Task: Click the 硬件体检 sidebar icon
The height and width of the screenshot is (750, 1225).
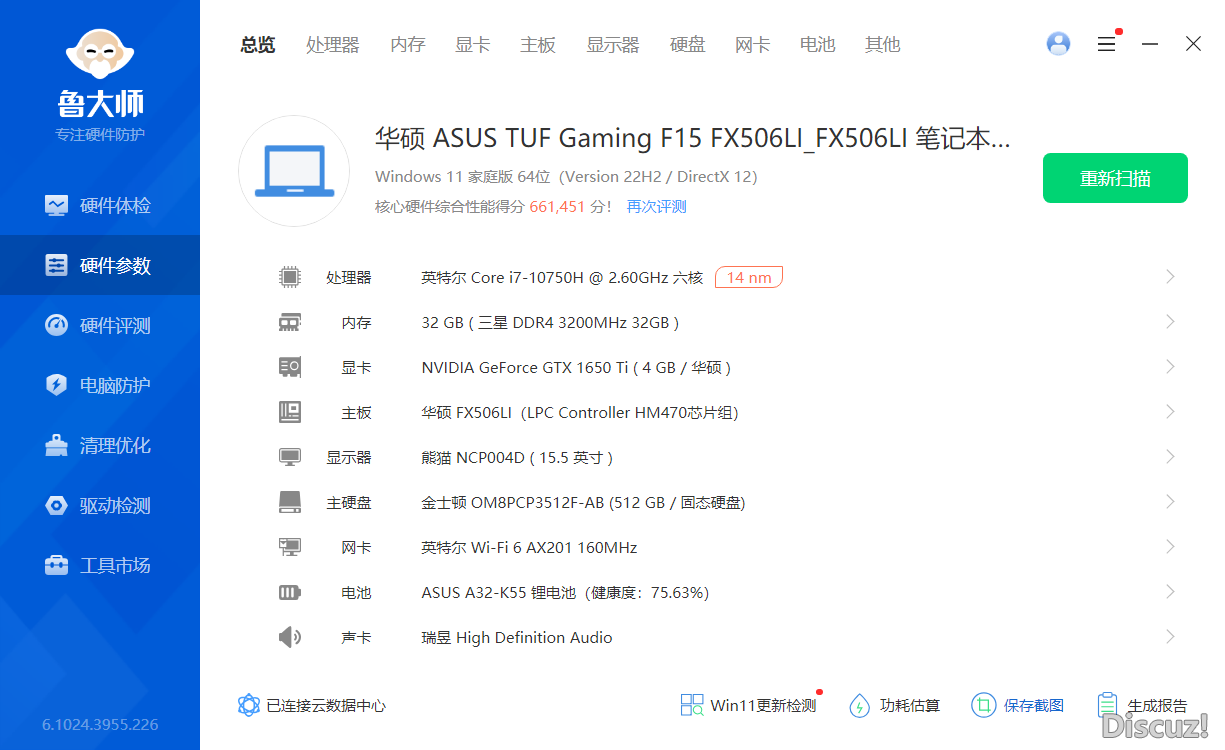Action: point(56,205)
